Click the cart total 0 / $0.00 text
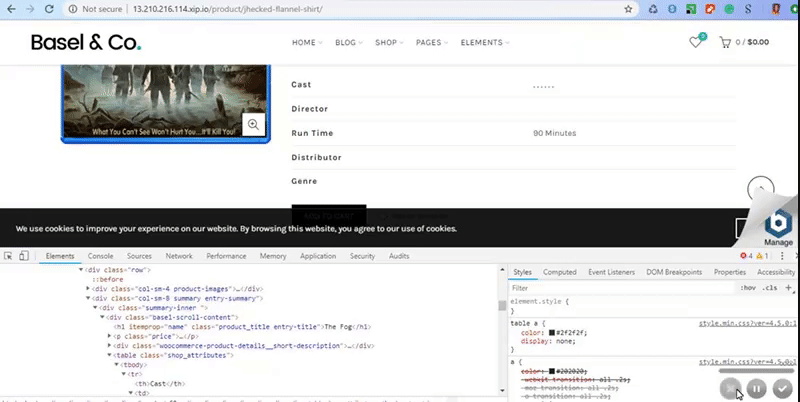Viewport: 800px width, 402px height. tap(752, 42)
